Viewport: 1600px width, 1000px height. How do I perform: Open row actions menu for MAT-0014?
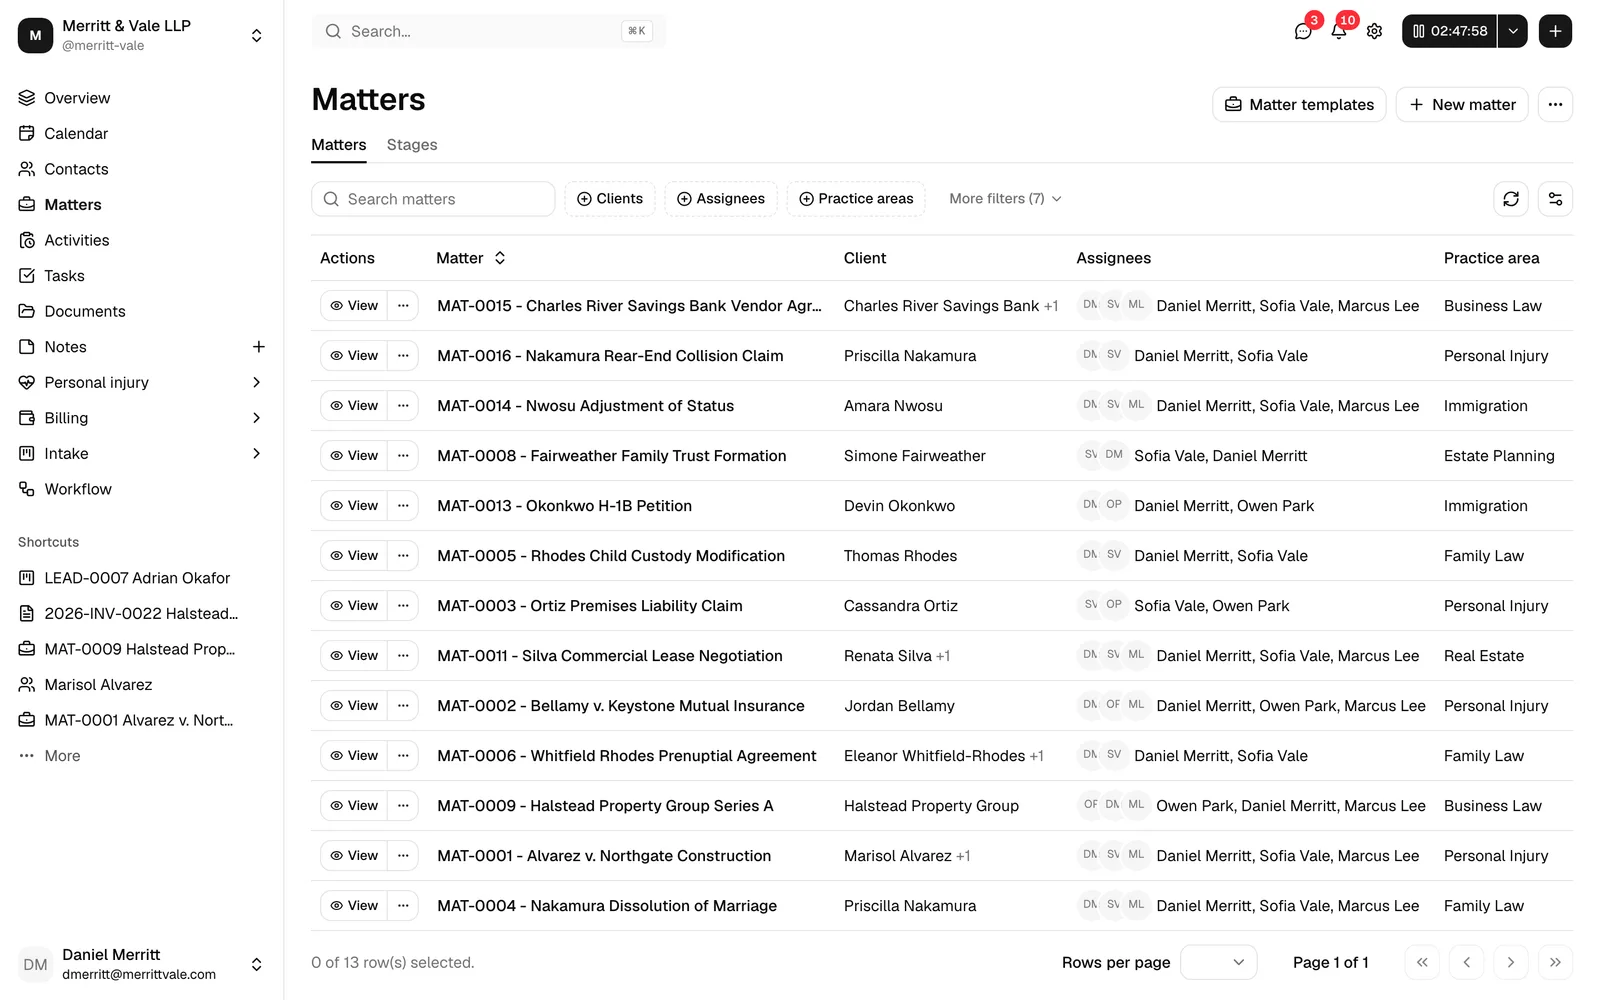pos(403,406)
